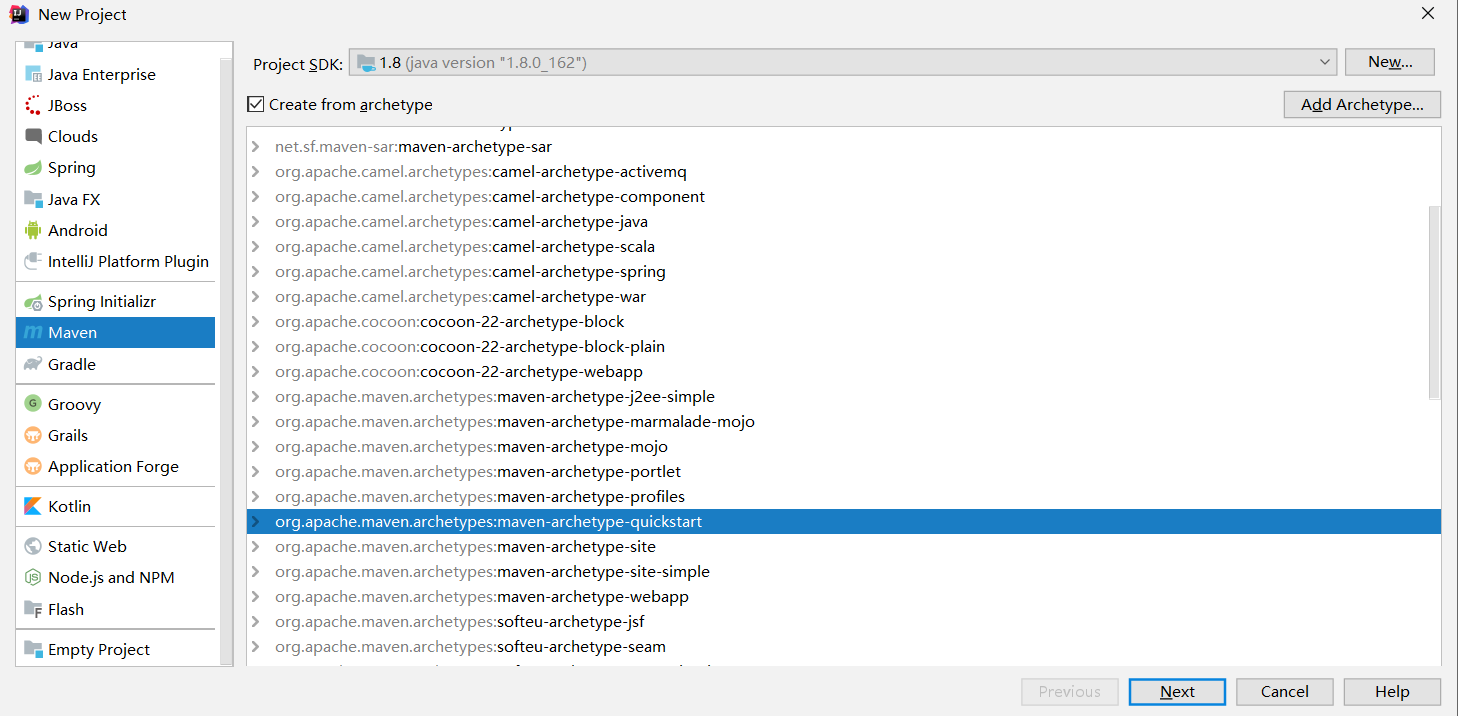Expand maven-archetype-j2ee-simple node
The image size is (1458, 716).
(x=256, y=397)
